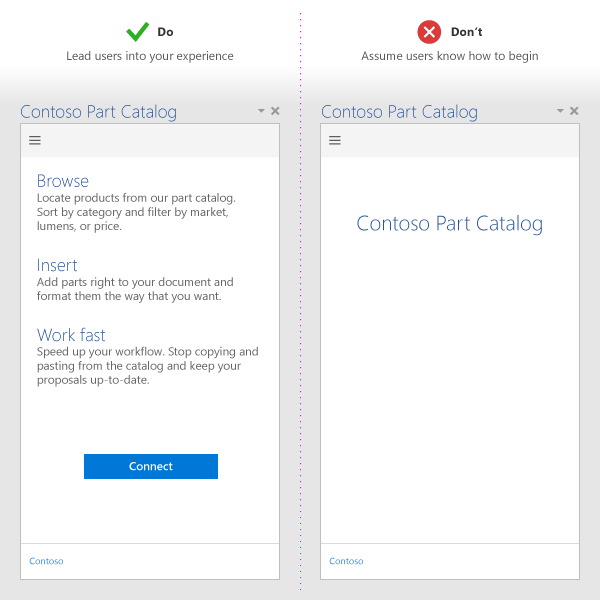This screenshot has height=600, width=600.
Task: Click the 'Assume users know how to begin' caption
Action: pos(450,56)
